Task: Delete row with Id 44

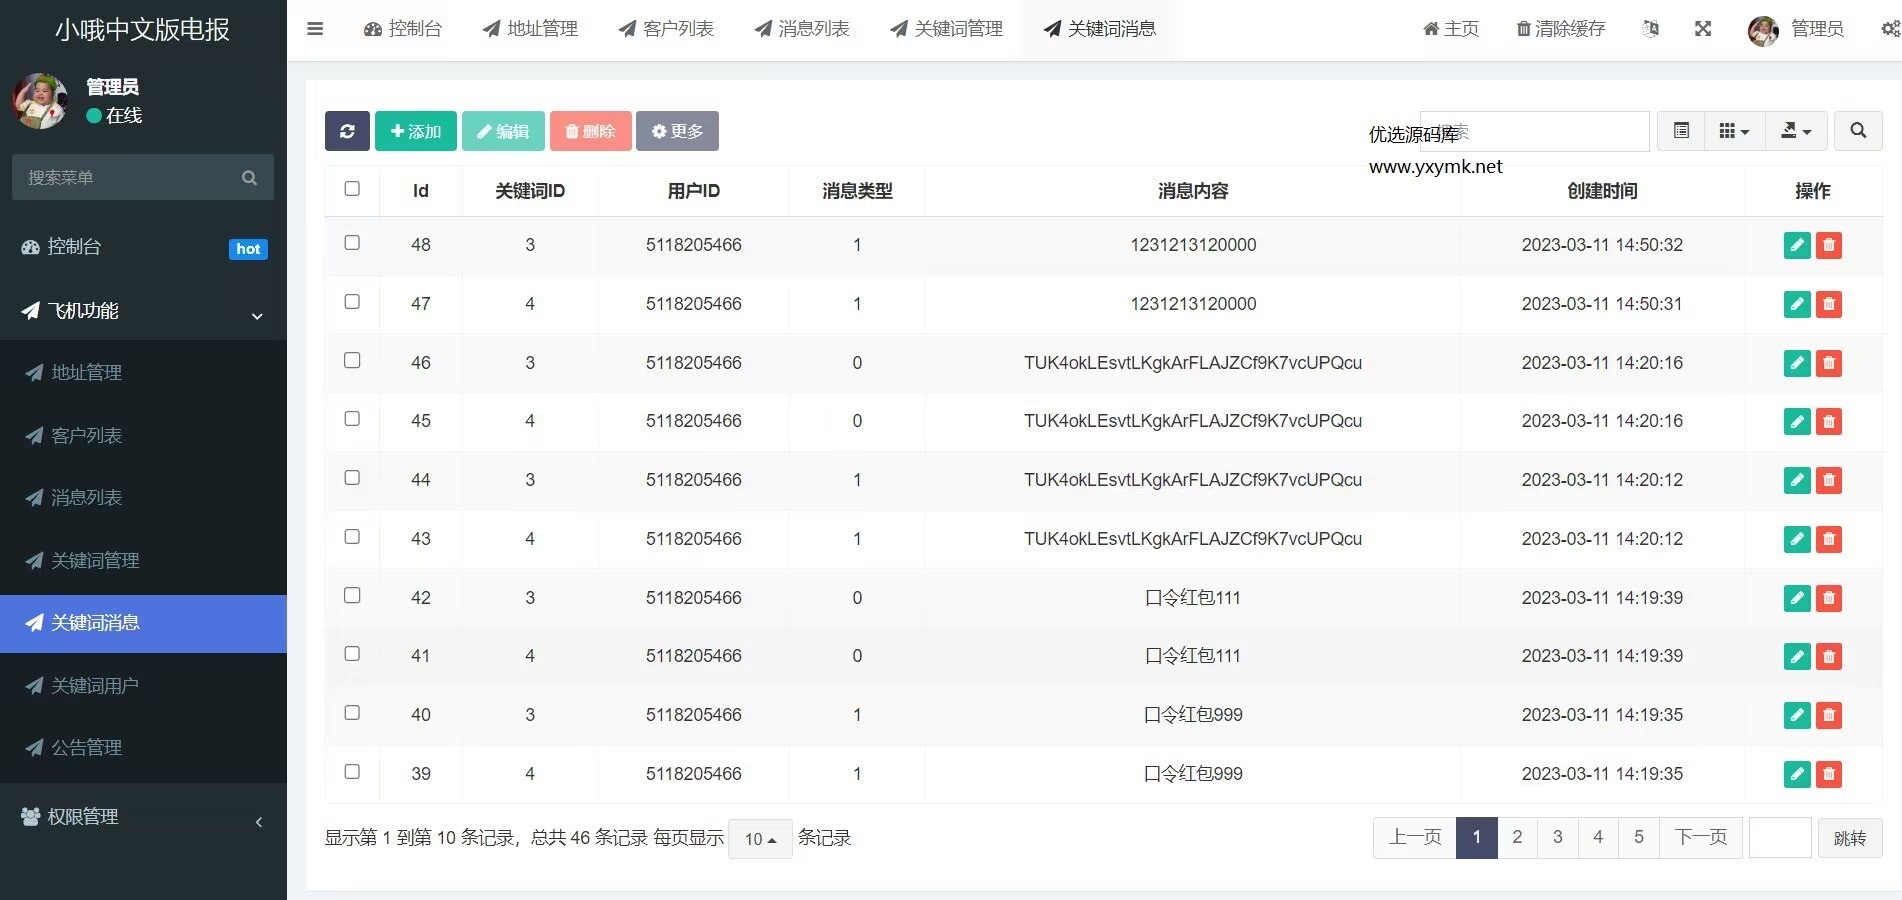Action: point(1829,480)
